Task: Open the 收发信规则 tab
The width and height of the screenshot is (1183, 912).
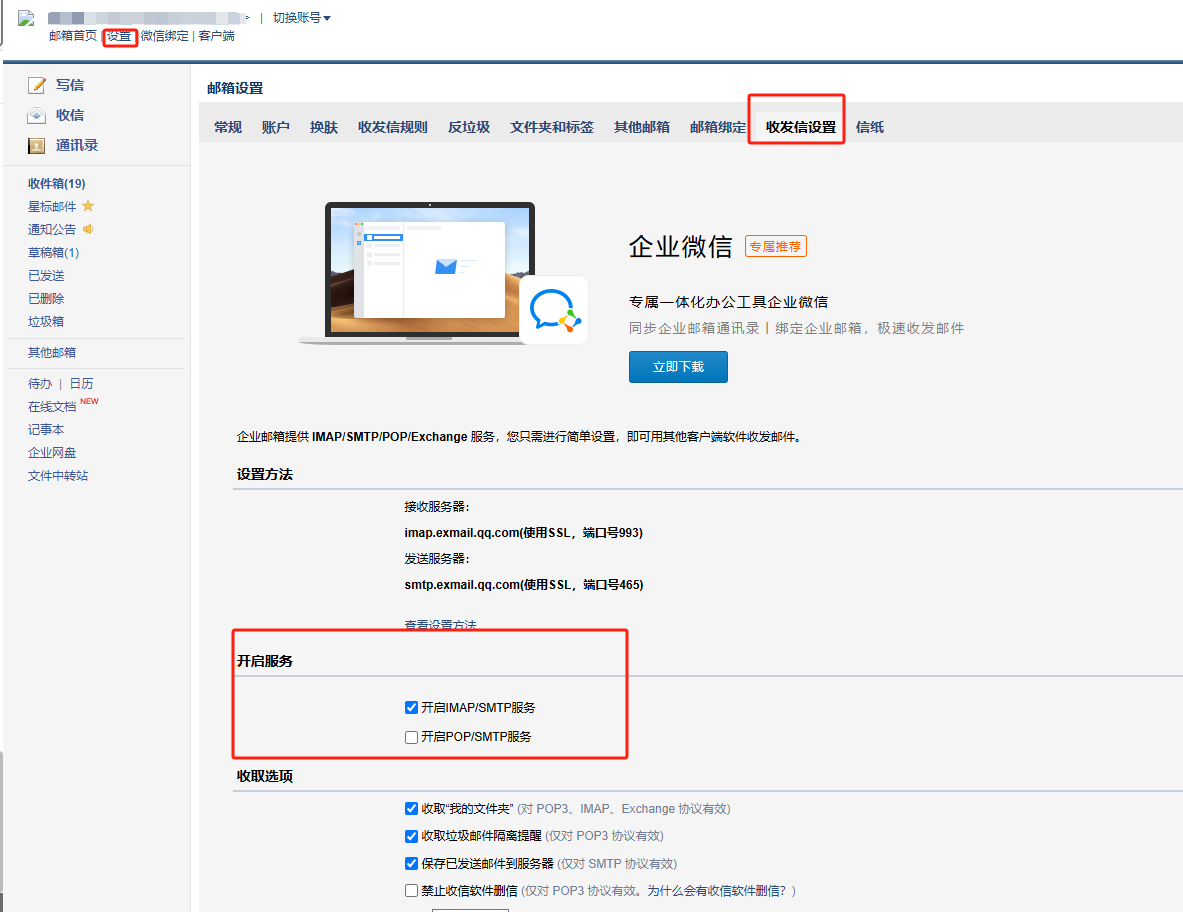Action: click(392, 127)
